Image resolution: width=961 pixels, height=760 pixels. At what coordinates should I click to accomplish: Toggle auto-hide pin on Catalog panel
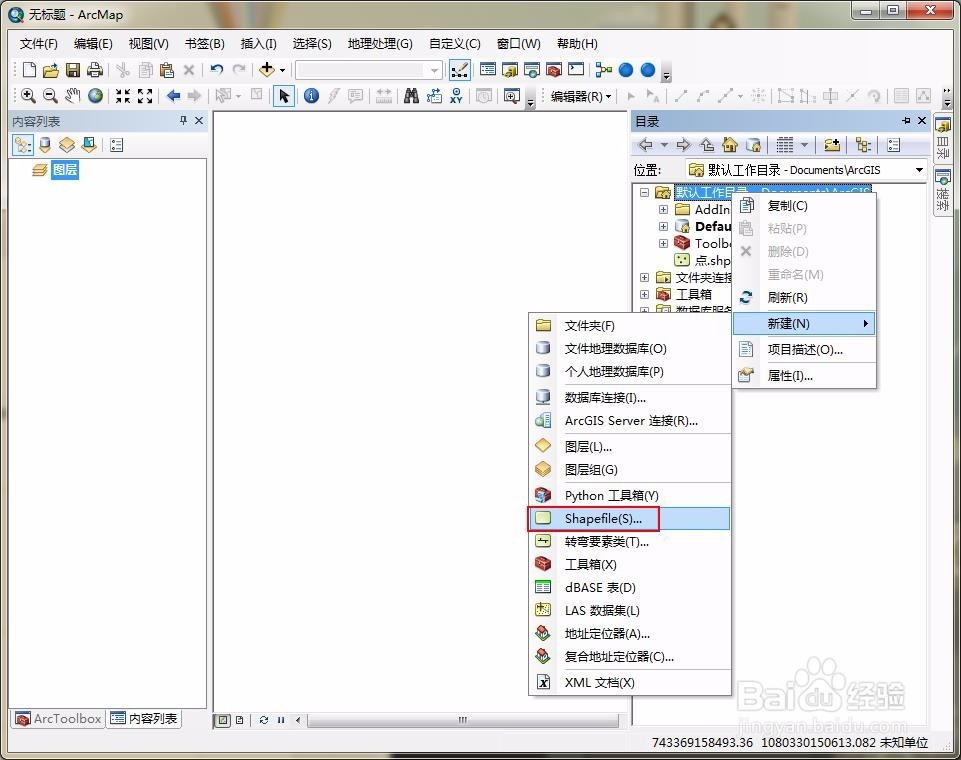pos(906,121)
